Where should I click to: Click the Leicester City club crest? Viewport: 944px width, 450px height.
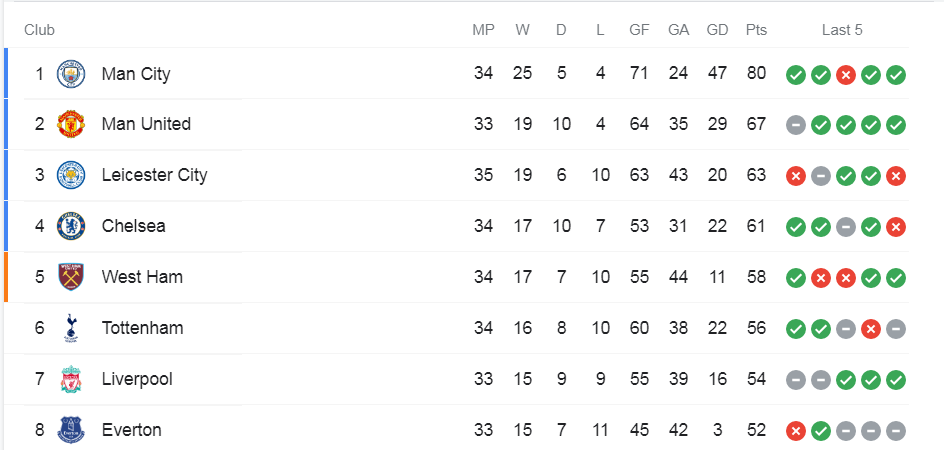click(x=71, y=175)
